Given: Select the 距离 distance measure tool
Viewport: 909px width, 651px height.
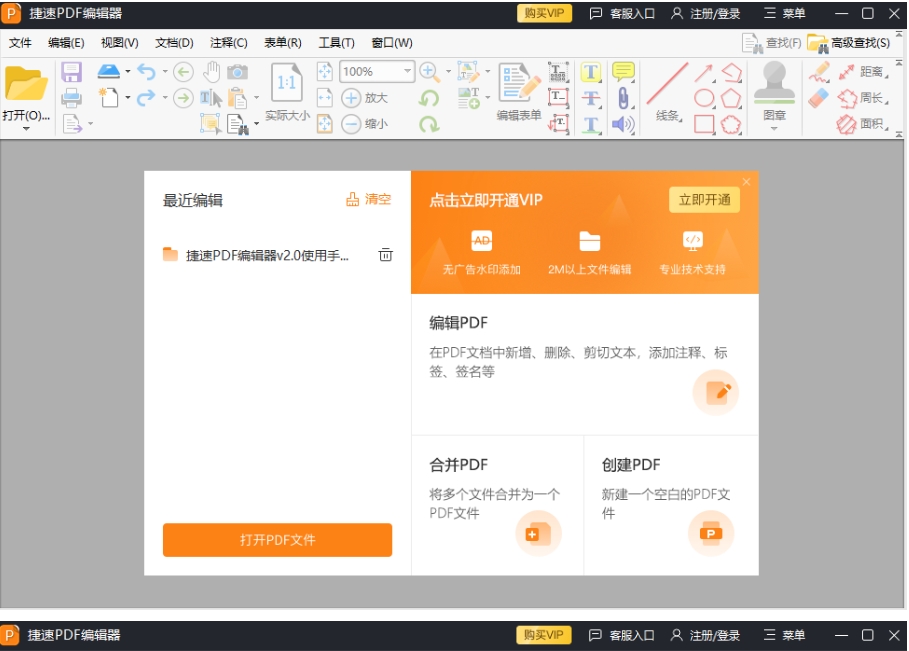Looking at the screenshot, I should 863,72.
